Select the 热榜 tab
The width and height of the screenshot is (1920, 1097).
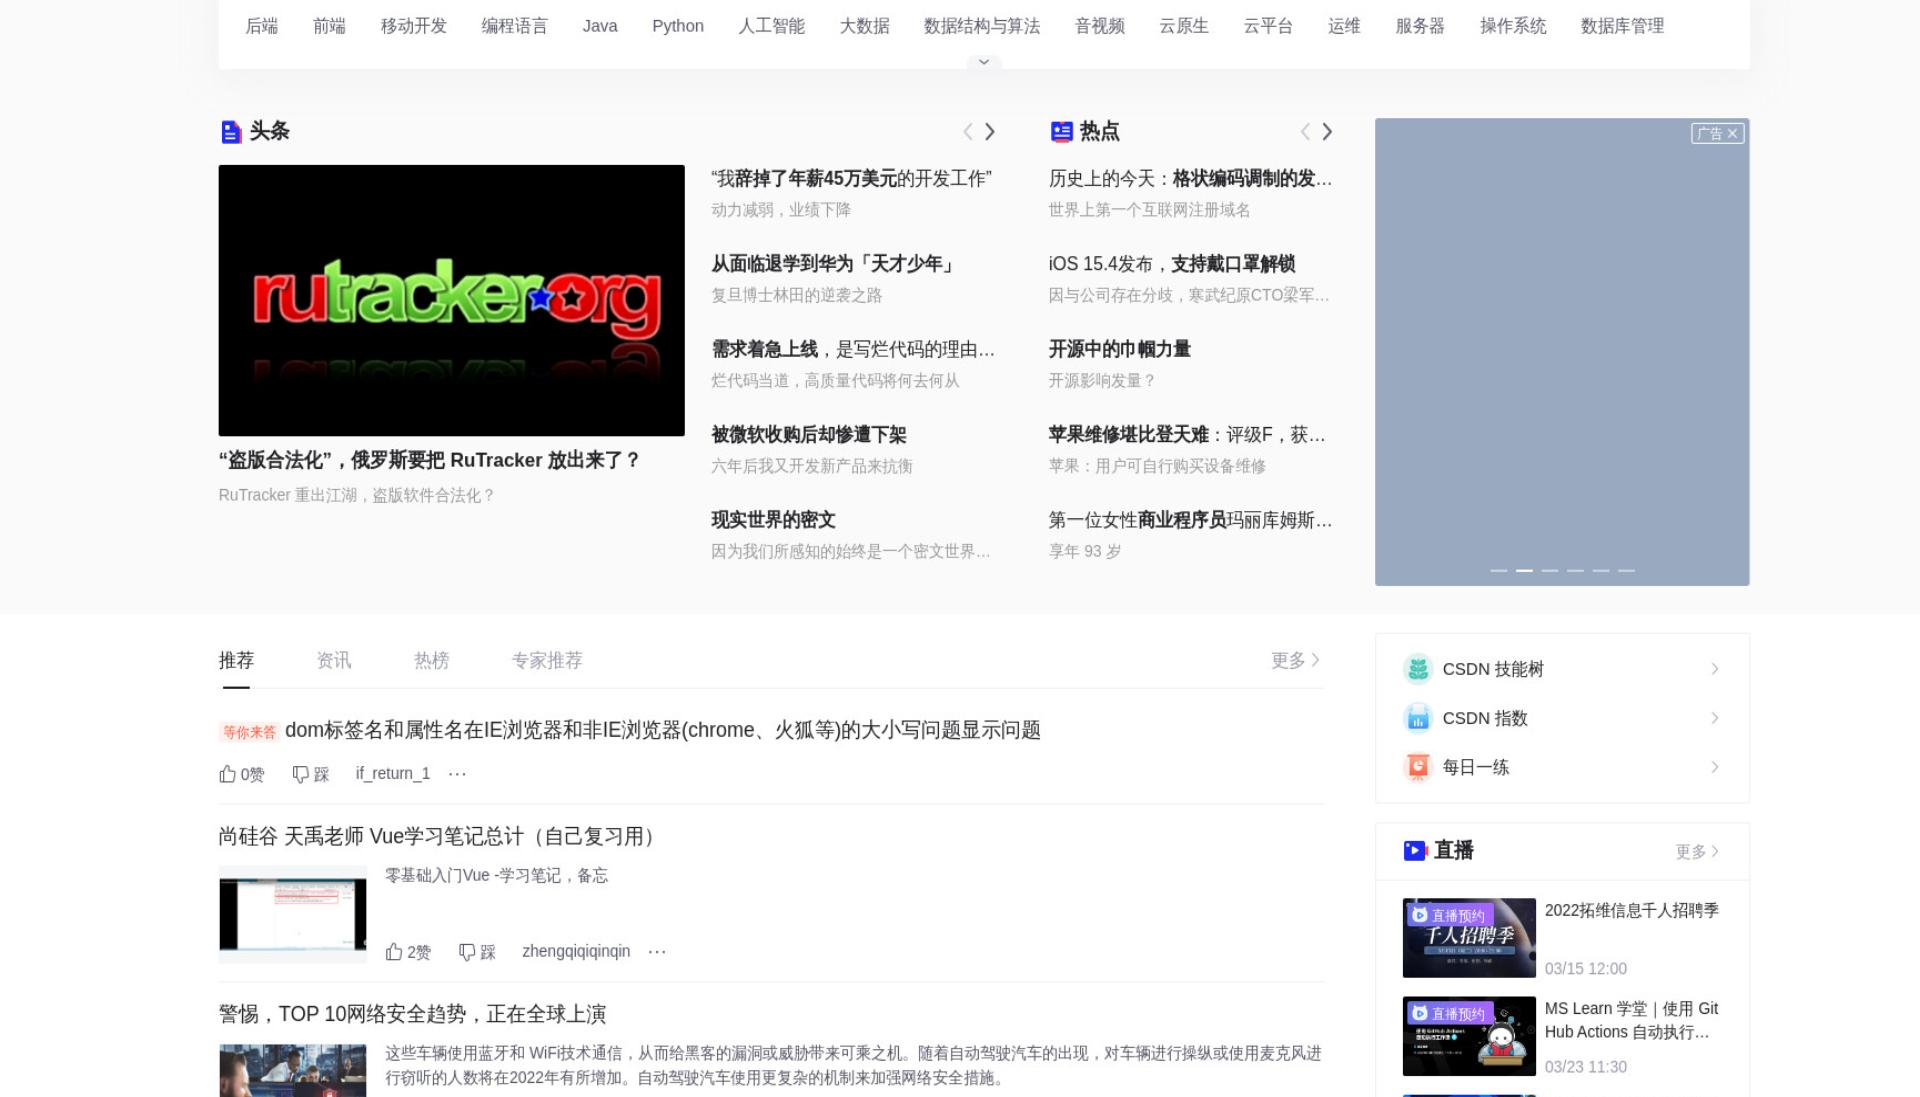coord(432,660)
